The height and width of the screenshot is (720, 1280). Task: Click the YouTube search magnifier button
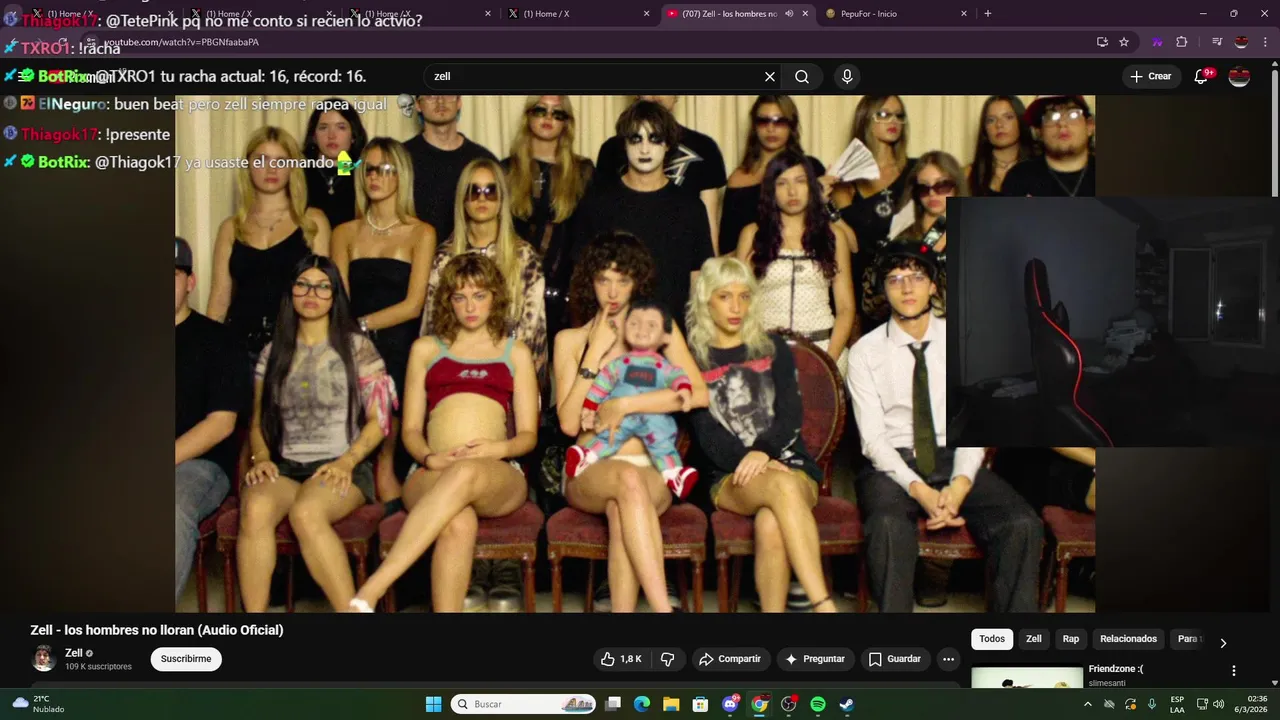pyautogui.click(x=802, y=77)
